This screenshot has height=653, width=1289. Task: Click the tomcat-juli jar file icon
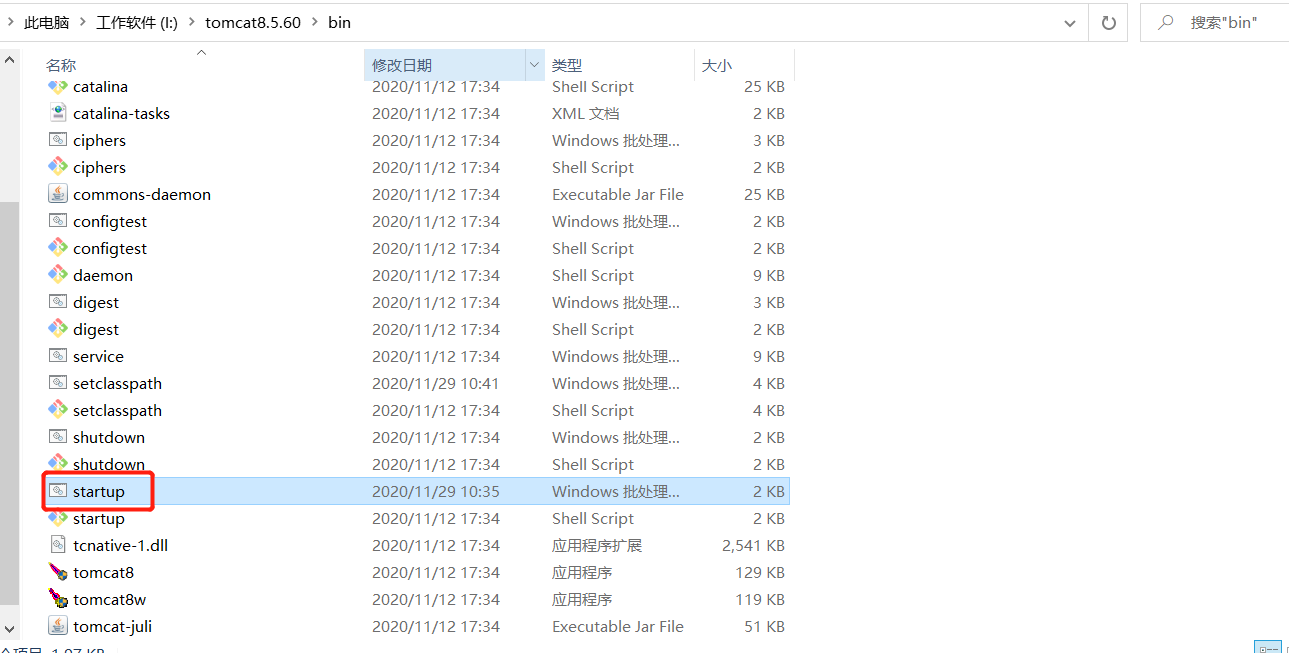coord(58,626)
